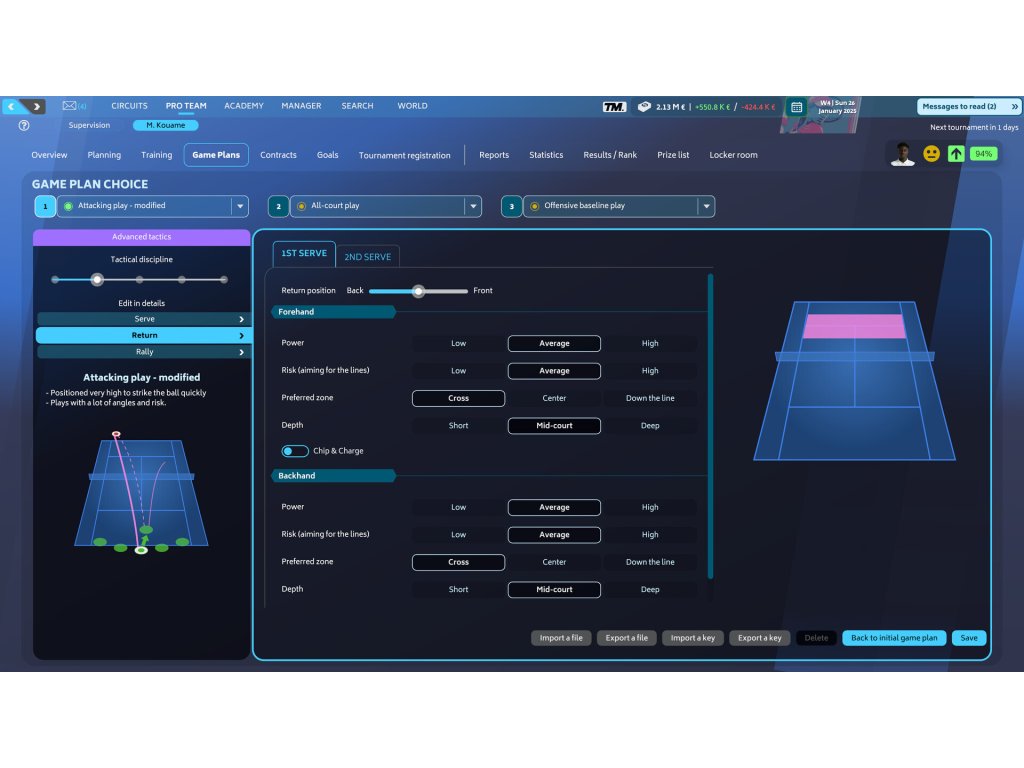The height and width of the screenshot is (768, 1024).
Task: Select game plan slot number 1
Action: [45, 206]
